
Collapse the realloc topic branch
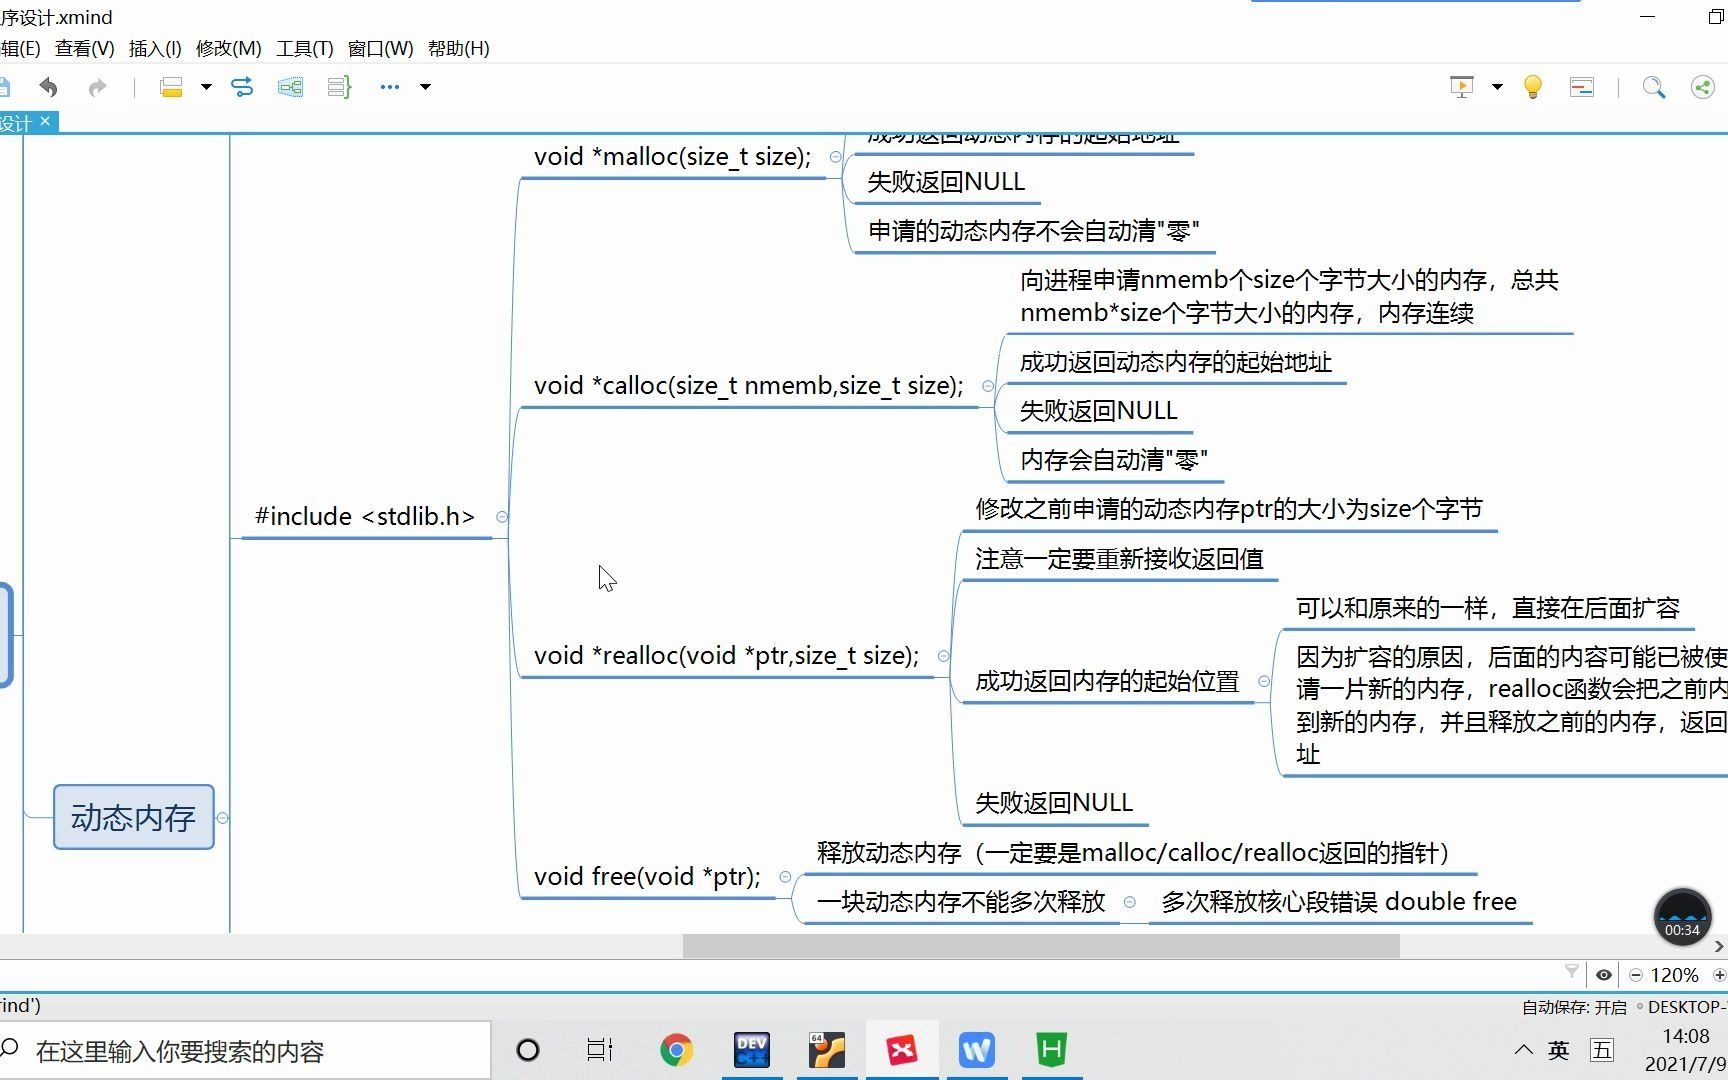coord(943,656)
